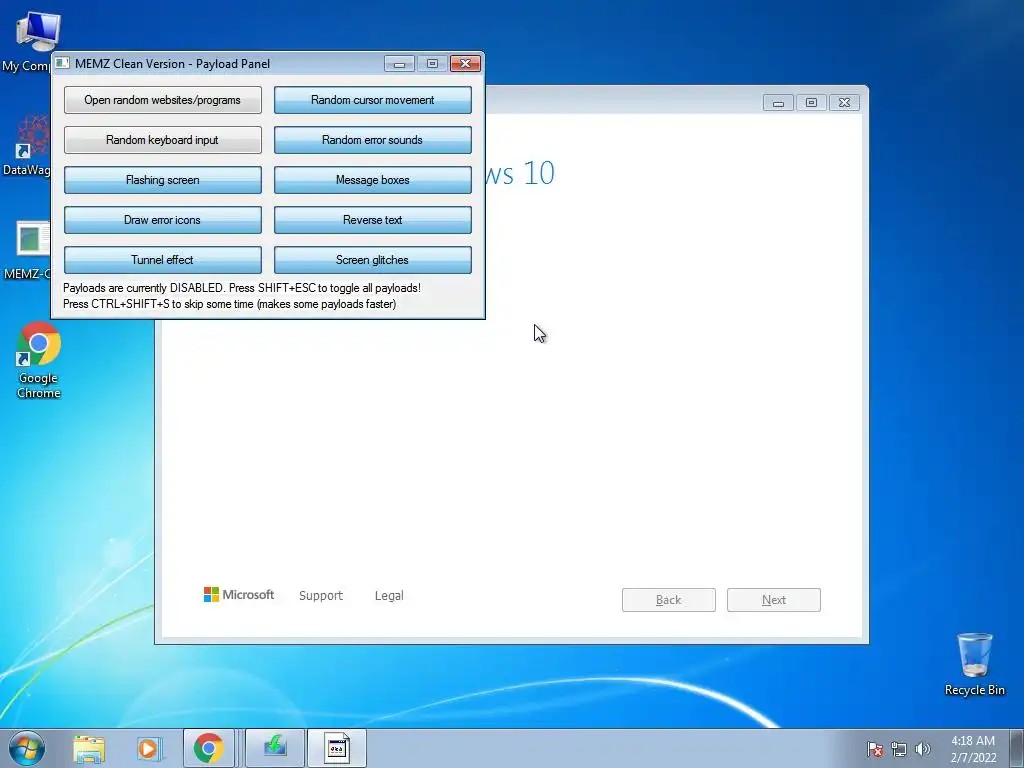Toggle Random keyboard input payload
Image resolution: width=1024 pixels, height=768 pixels.
pos(163,140)
